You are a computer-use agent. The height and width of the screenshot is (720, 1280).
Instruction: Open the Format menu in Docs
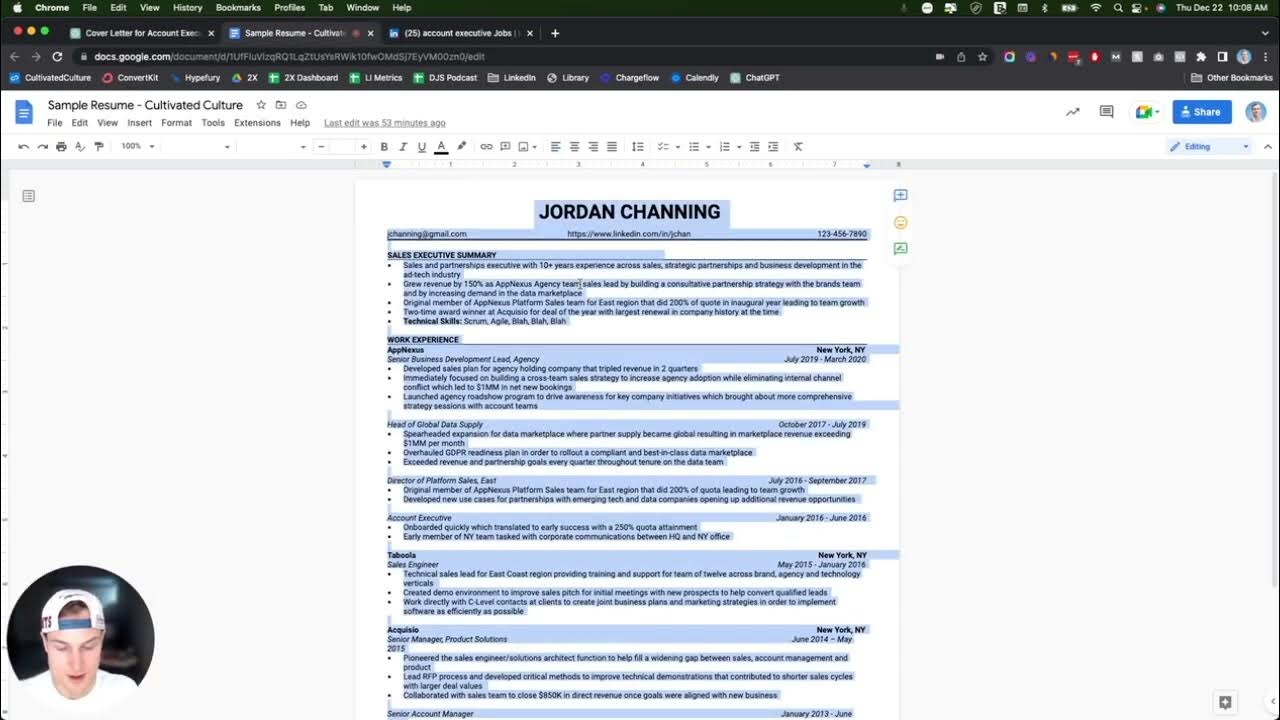point(176,123)
